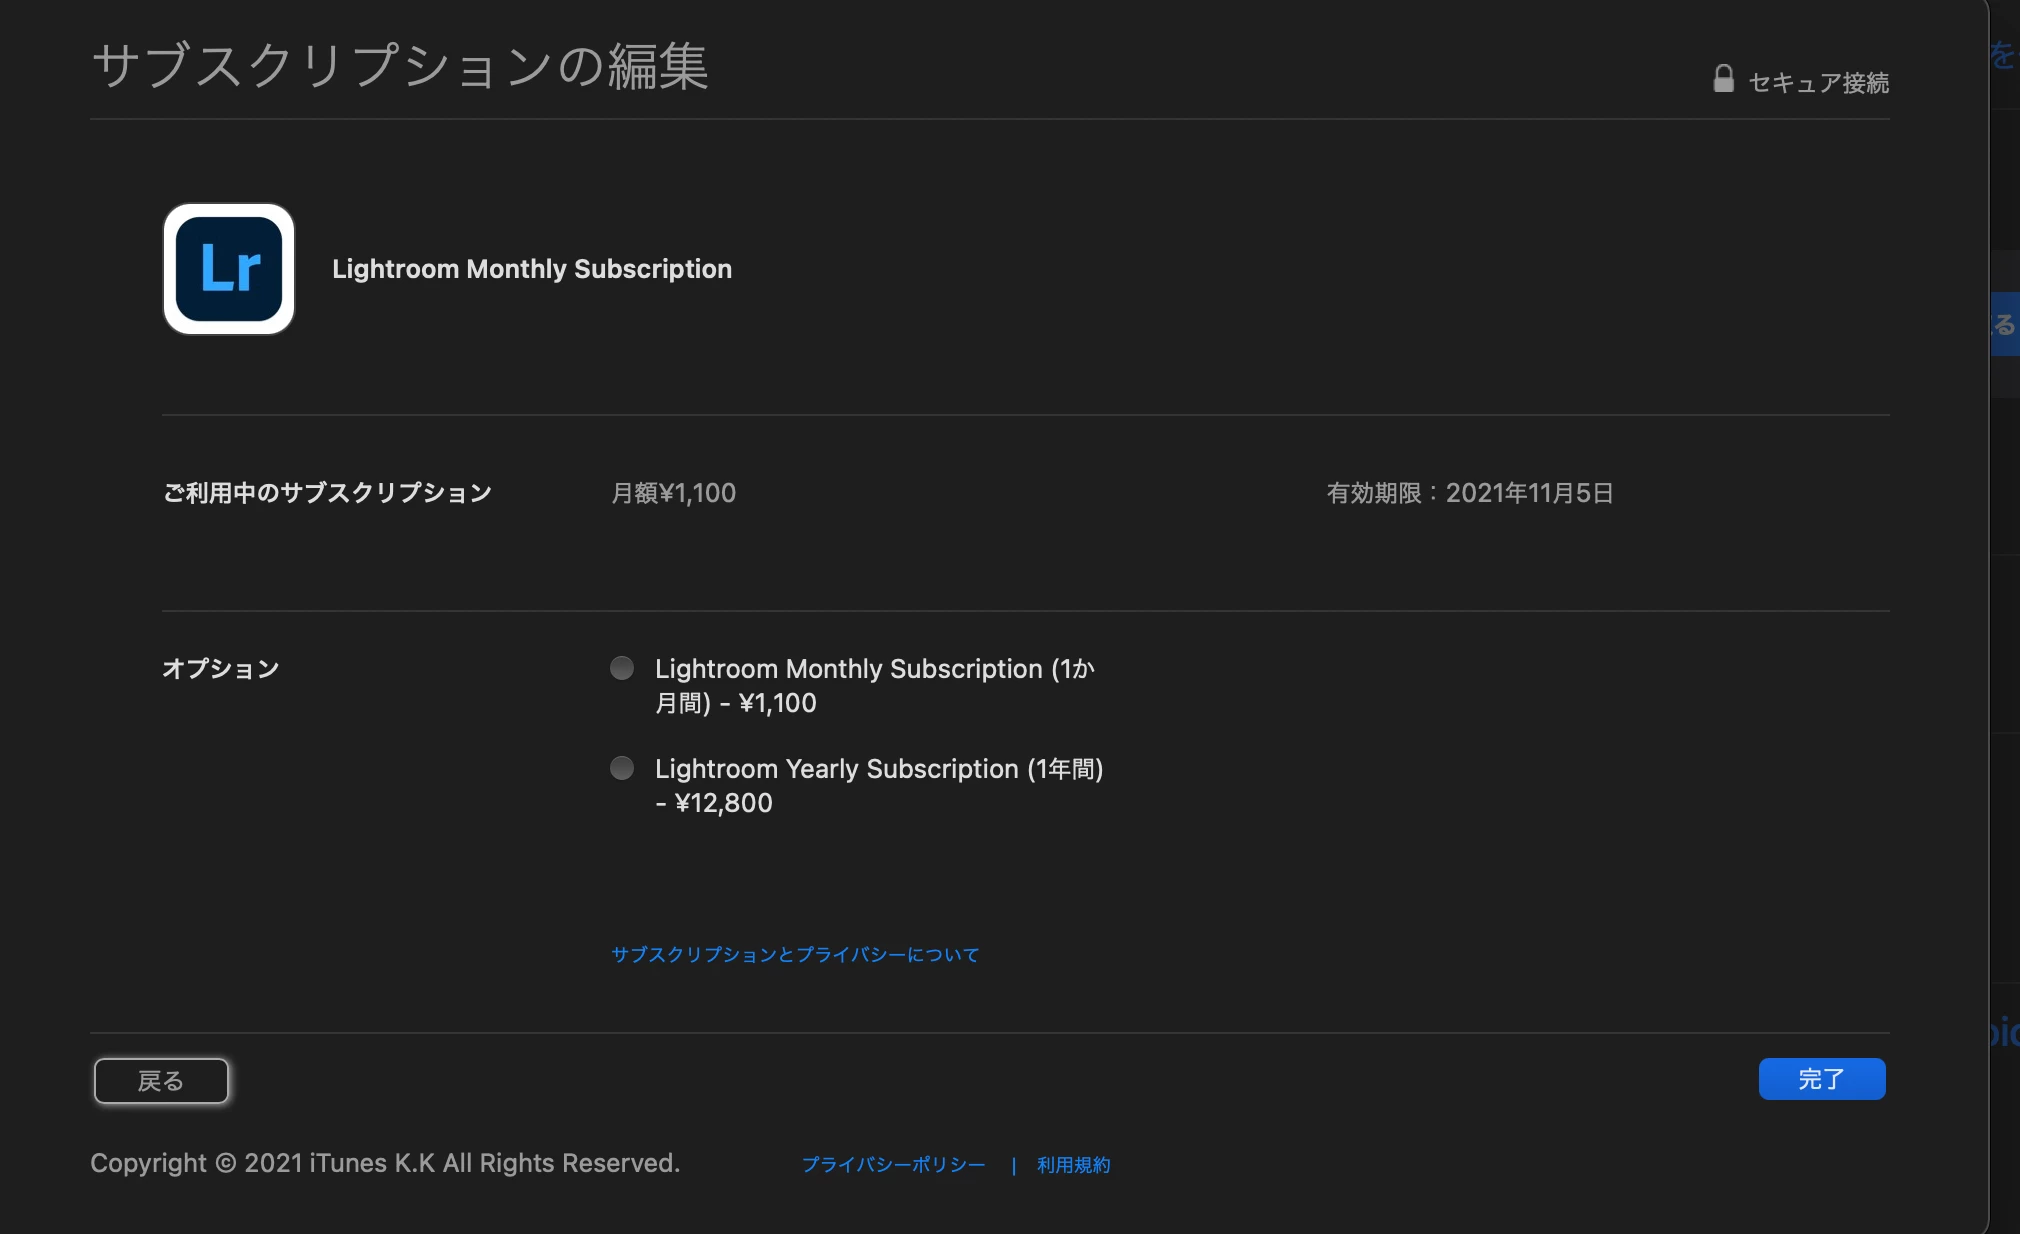
Task: Click the Lightroom Lr app icon
Action: point(229,269)
